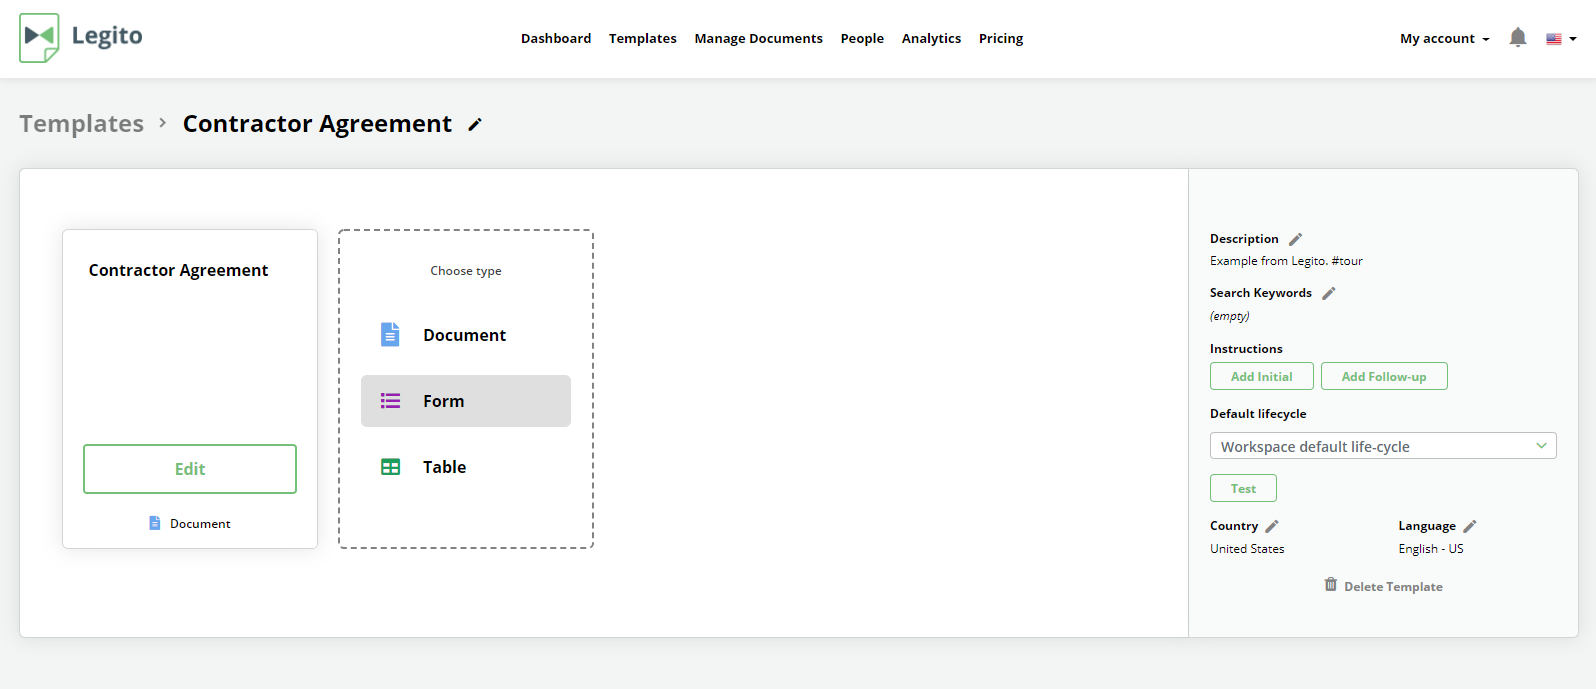Click the 'Default lifecycle' label
This screenshot has width=1596, height=689.
point(1258,414)
